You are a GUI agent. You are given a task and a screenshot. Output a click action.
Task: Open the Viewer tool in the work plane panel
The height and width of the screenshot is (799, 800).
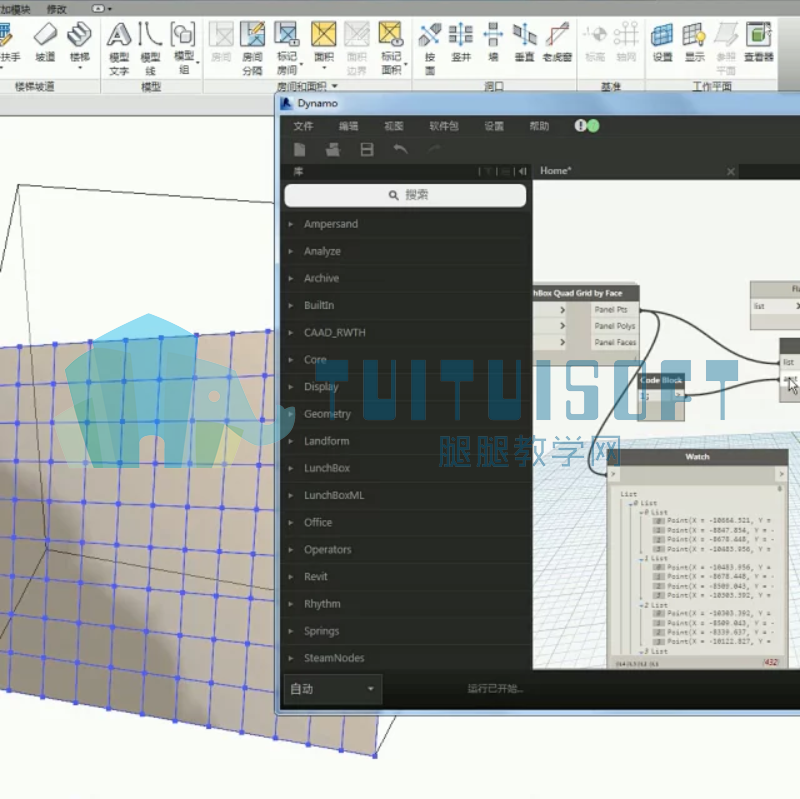(759, 42)
